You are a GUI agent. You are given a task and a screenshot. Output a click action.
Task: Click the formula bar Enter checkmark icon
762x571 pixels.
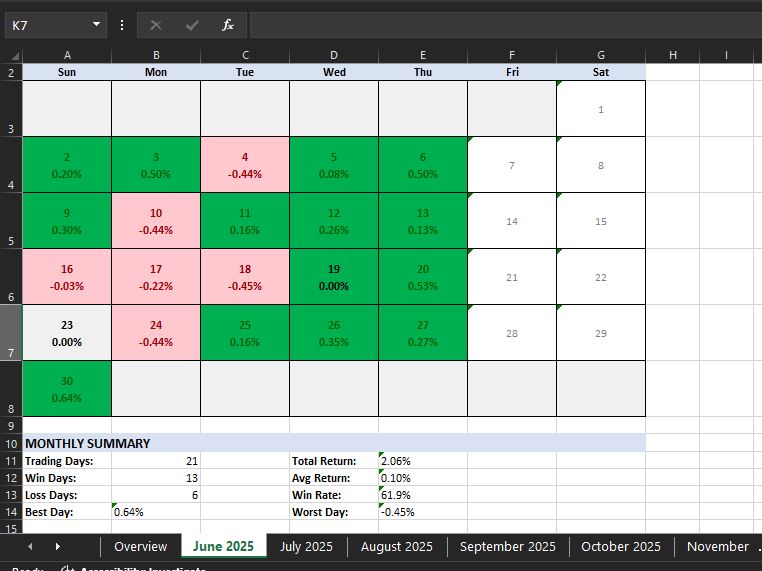pos(192,25)
